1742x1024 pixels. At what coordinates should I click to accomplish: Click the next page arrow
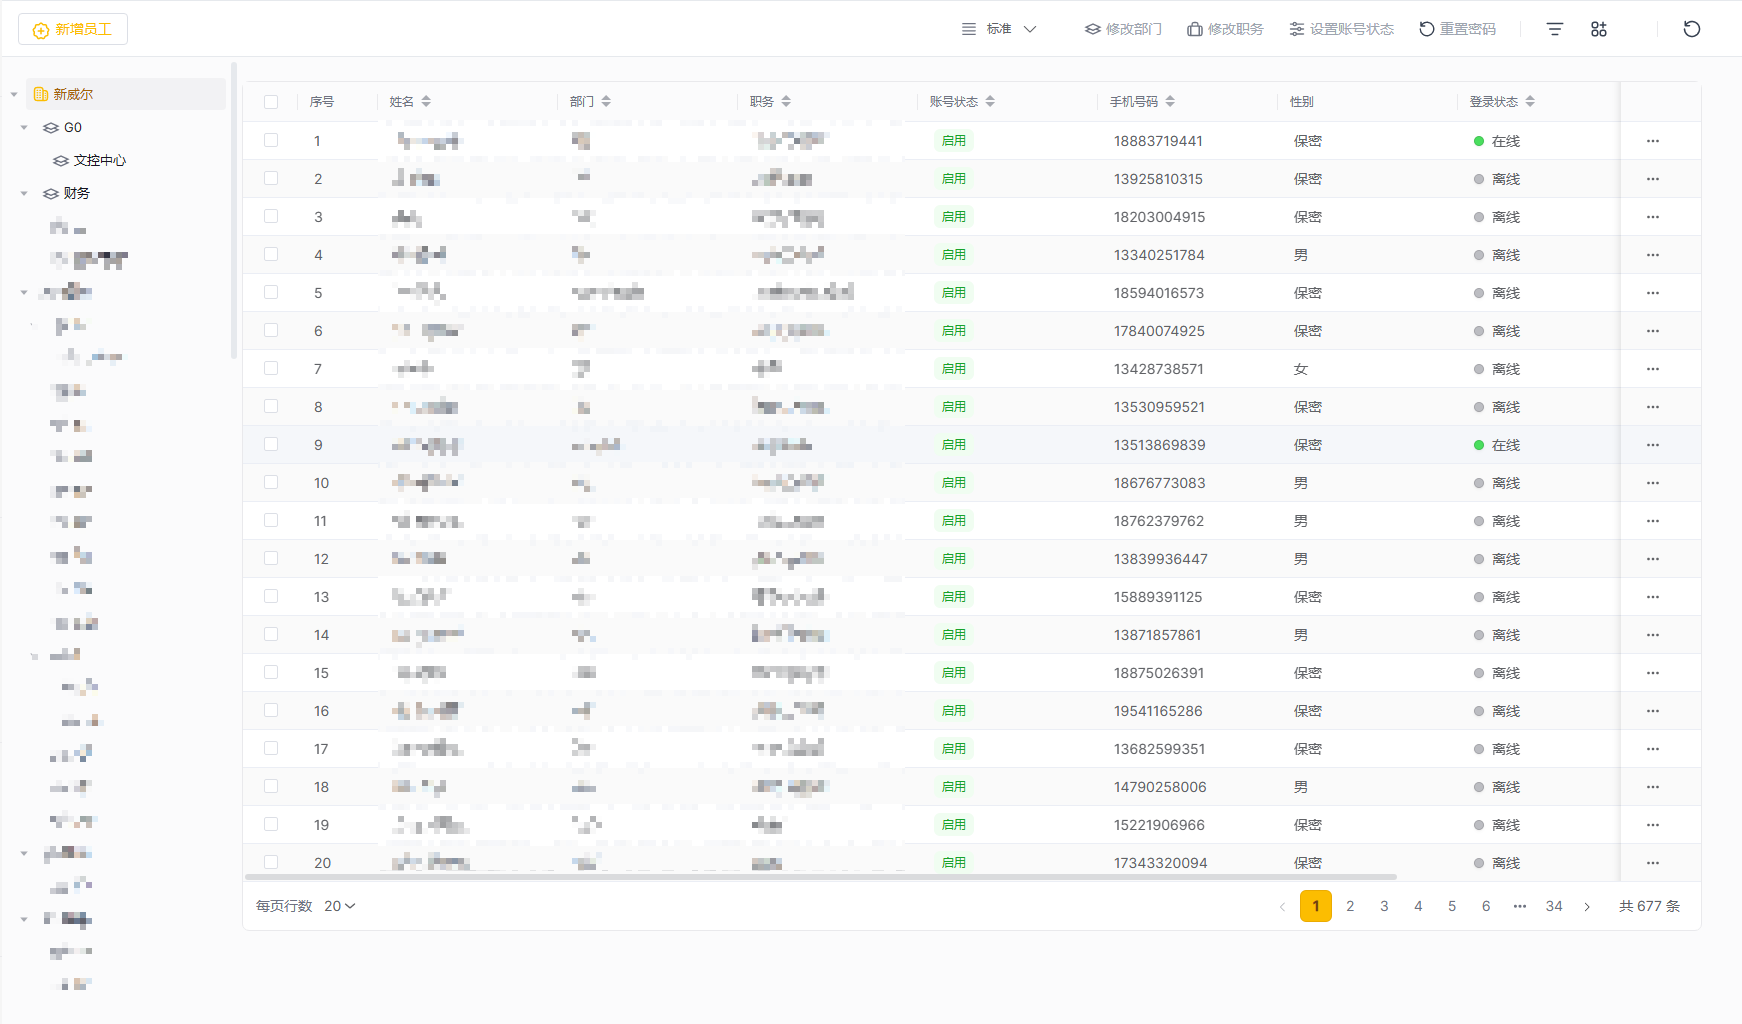point(1587,907)
